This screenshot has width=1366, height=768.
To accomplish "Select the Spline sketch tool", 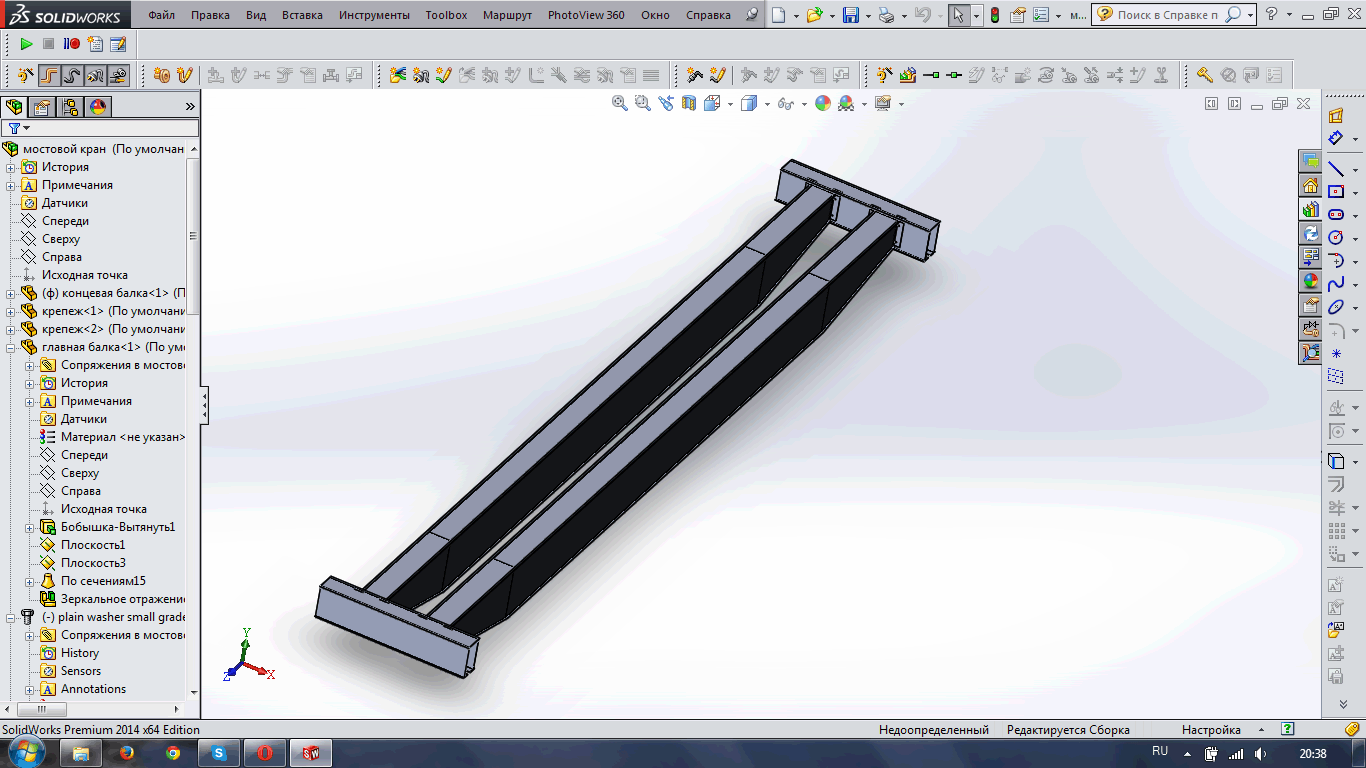I will (1336, 284).
